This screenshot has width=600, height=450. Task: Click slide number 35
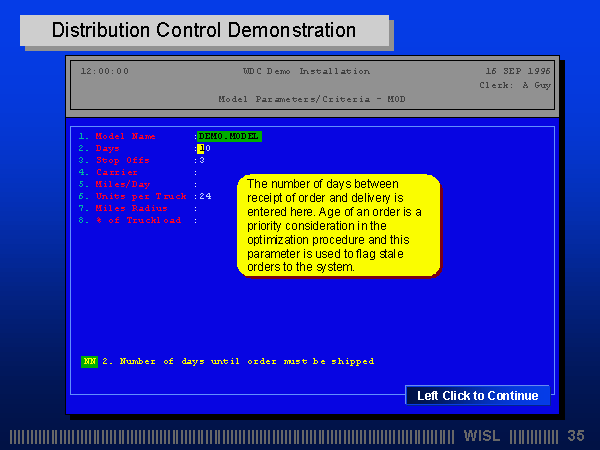click(576, 436)
